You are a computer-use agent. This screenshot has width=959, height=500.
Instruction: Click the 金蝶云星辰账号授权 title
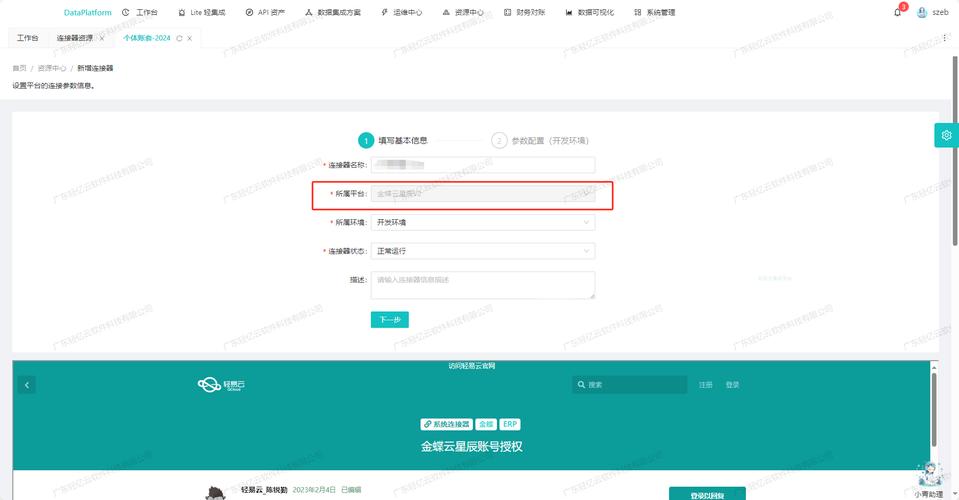(472, 447)
